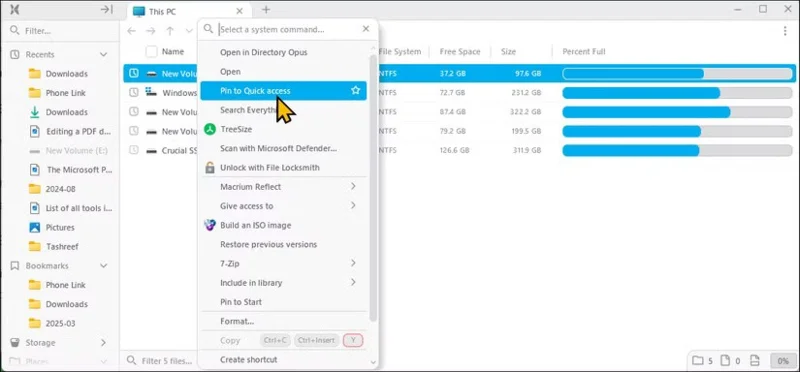Focus the sidebar Filter... field

point(65,31)
